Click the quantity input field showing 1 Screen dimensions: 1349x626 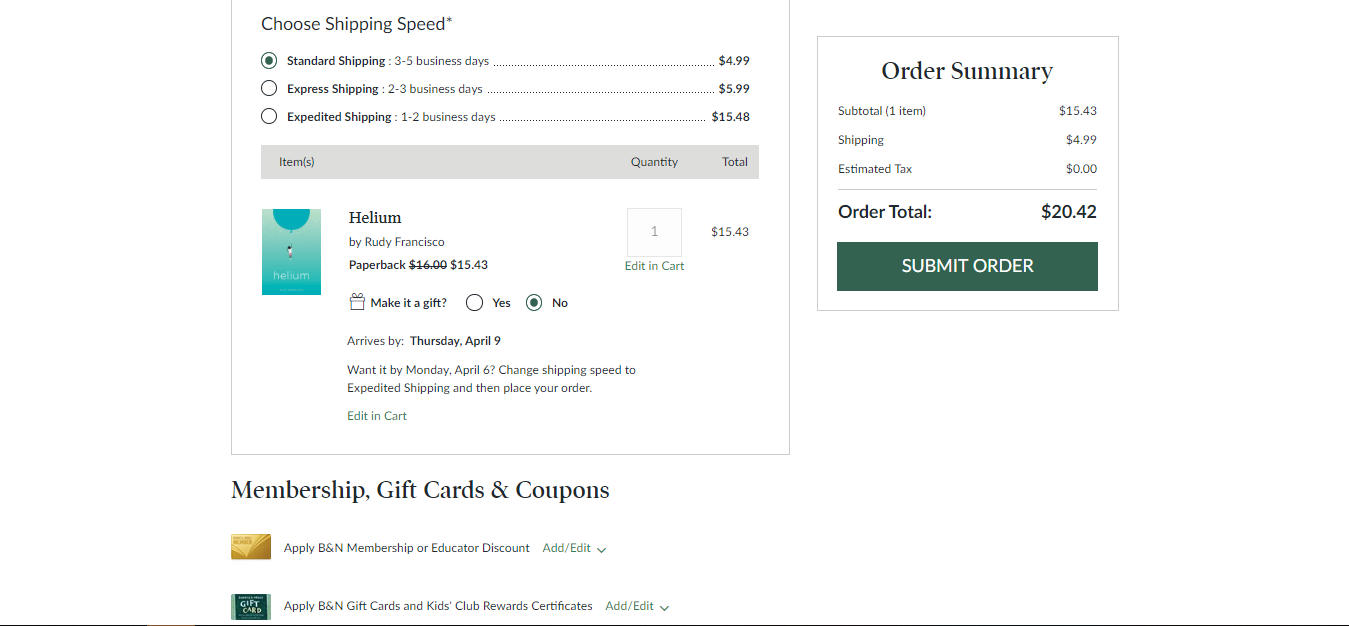[654, 231]
